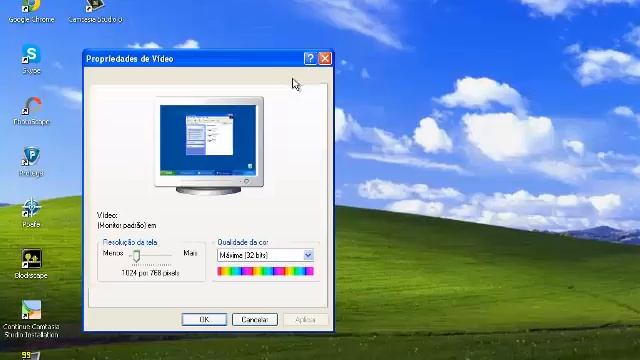The height and width of the screenshot is (360, 640).
Task: Click the greyed-out Aplicar button
Action: [305, 320]
